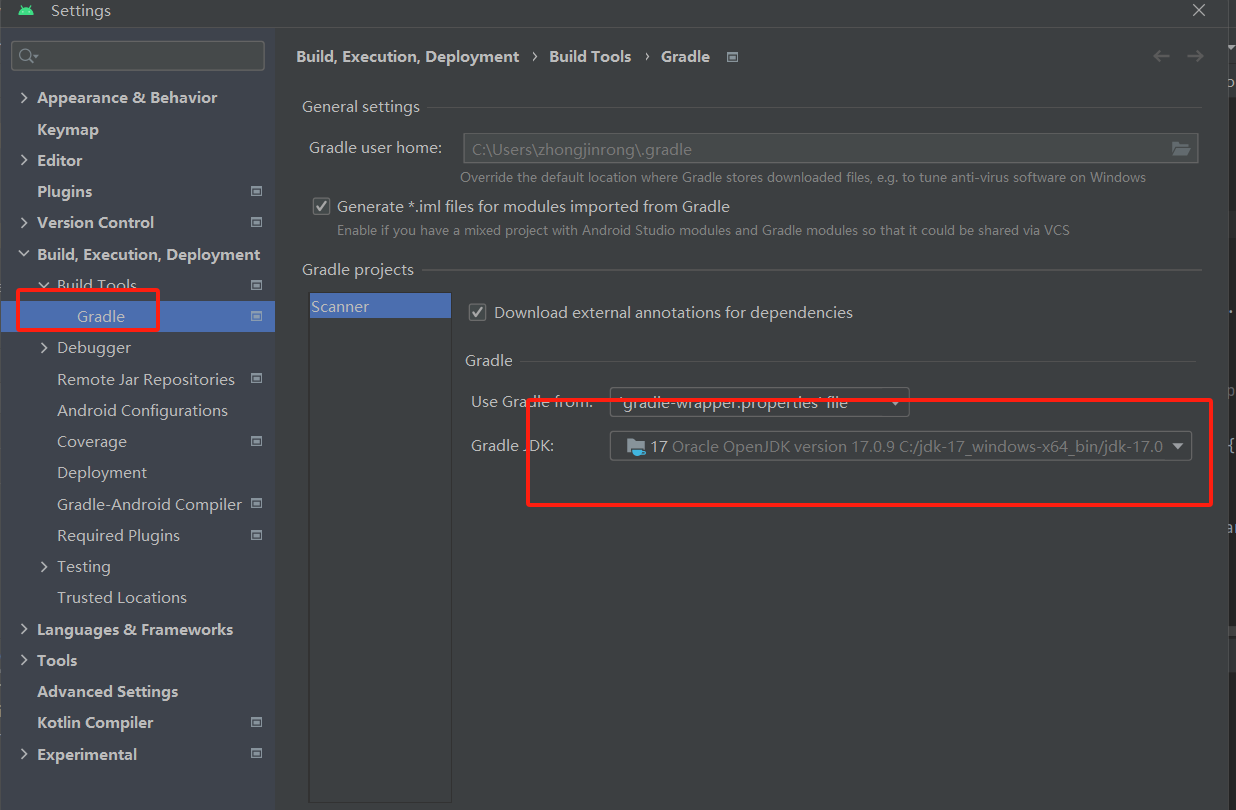The height and width of the screenshot is (810, 1236).
Task: Click the project icon next to Coverage
Action: [256, 441]
